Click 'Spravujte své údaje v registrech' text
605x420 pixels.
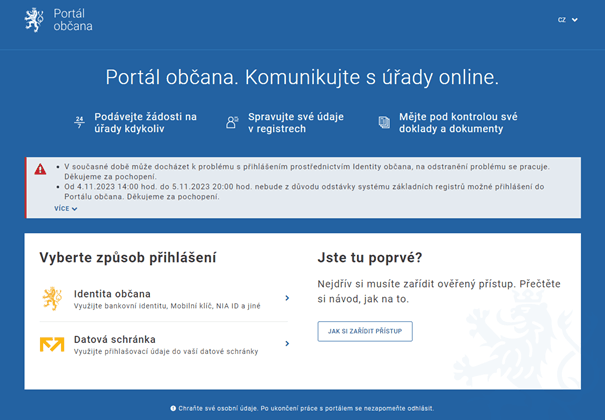coord(296,123)
